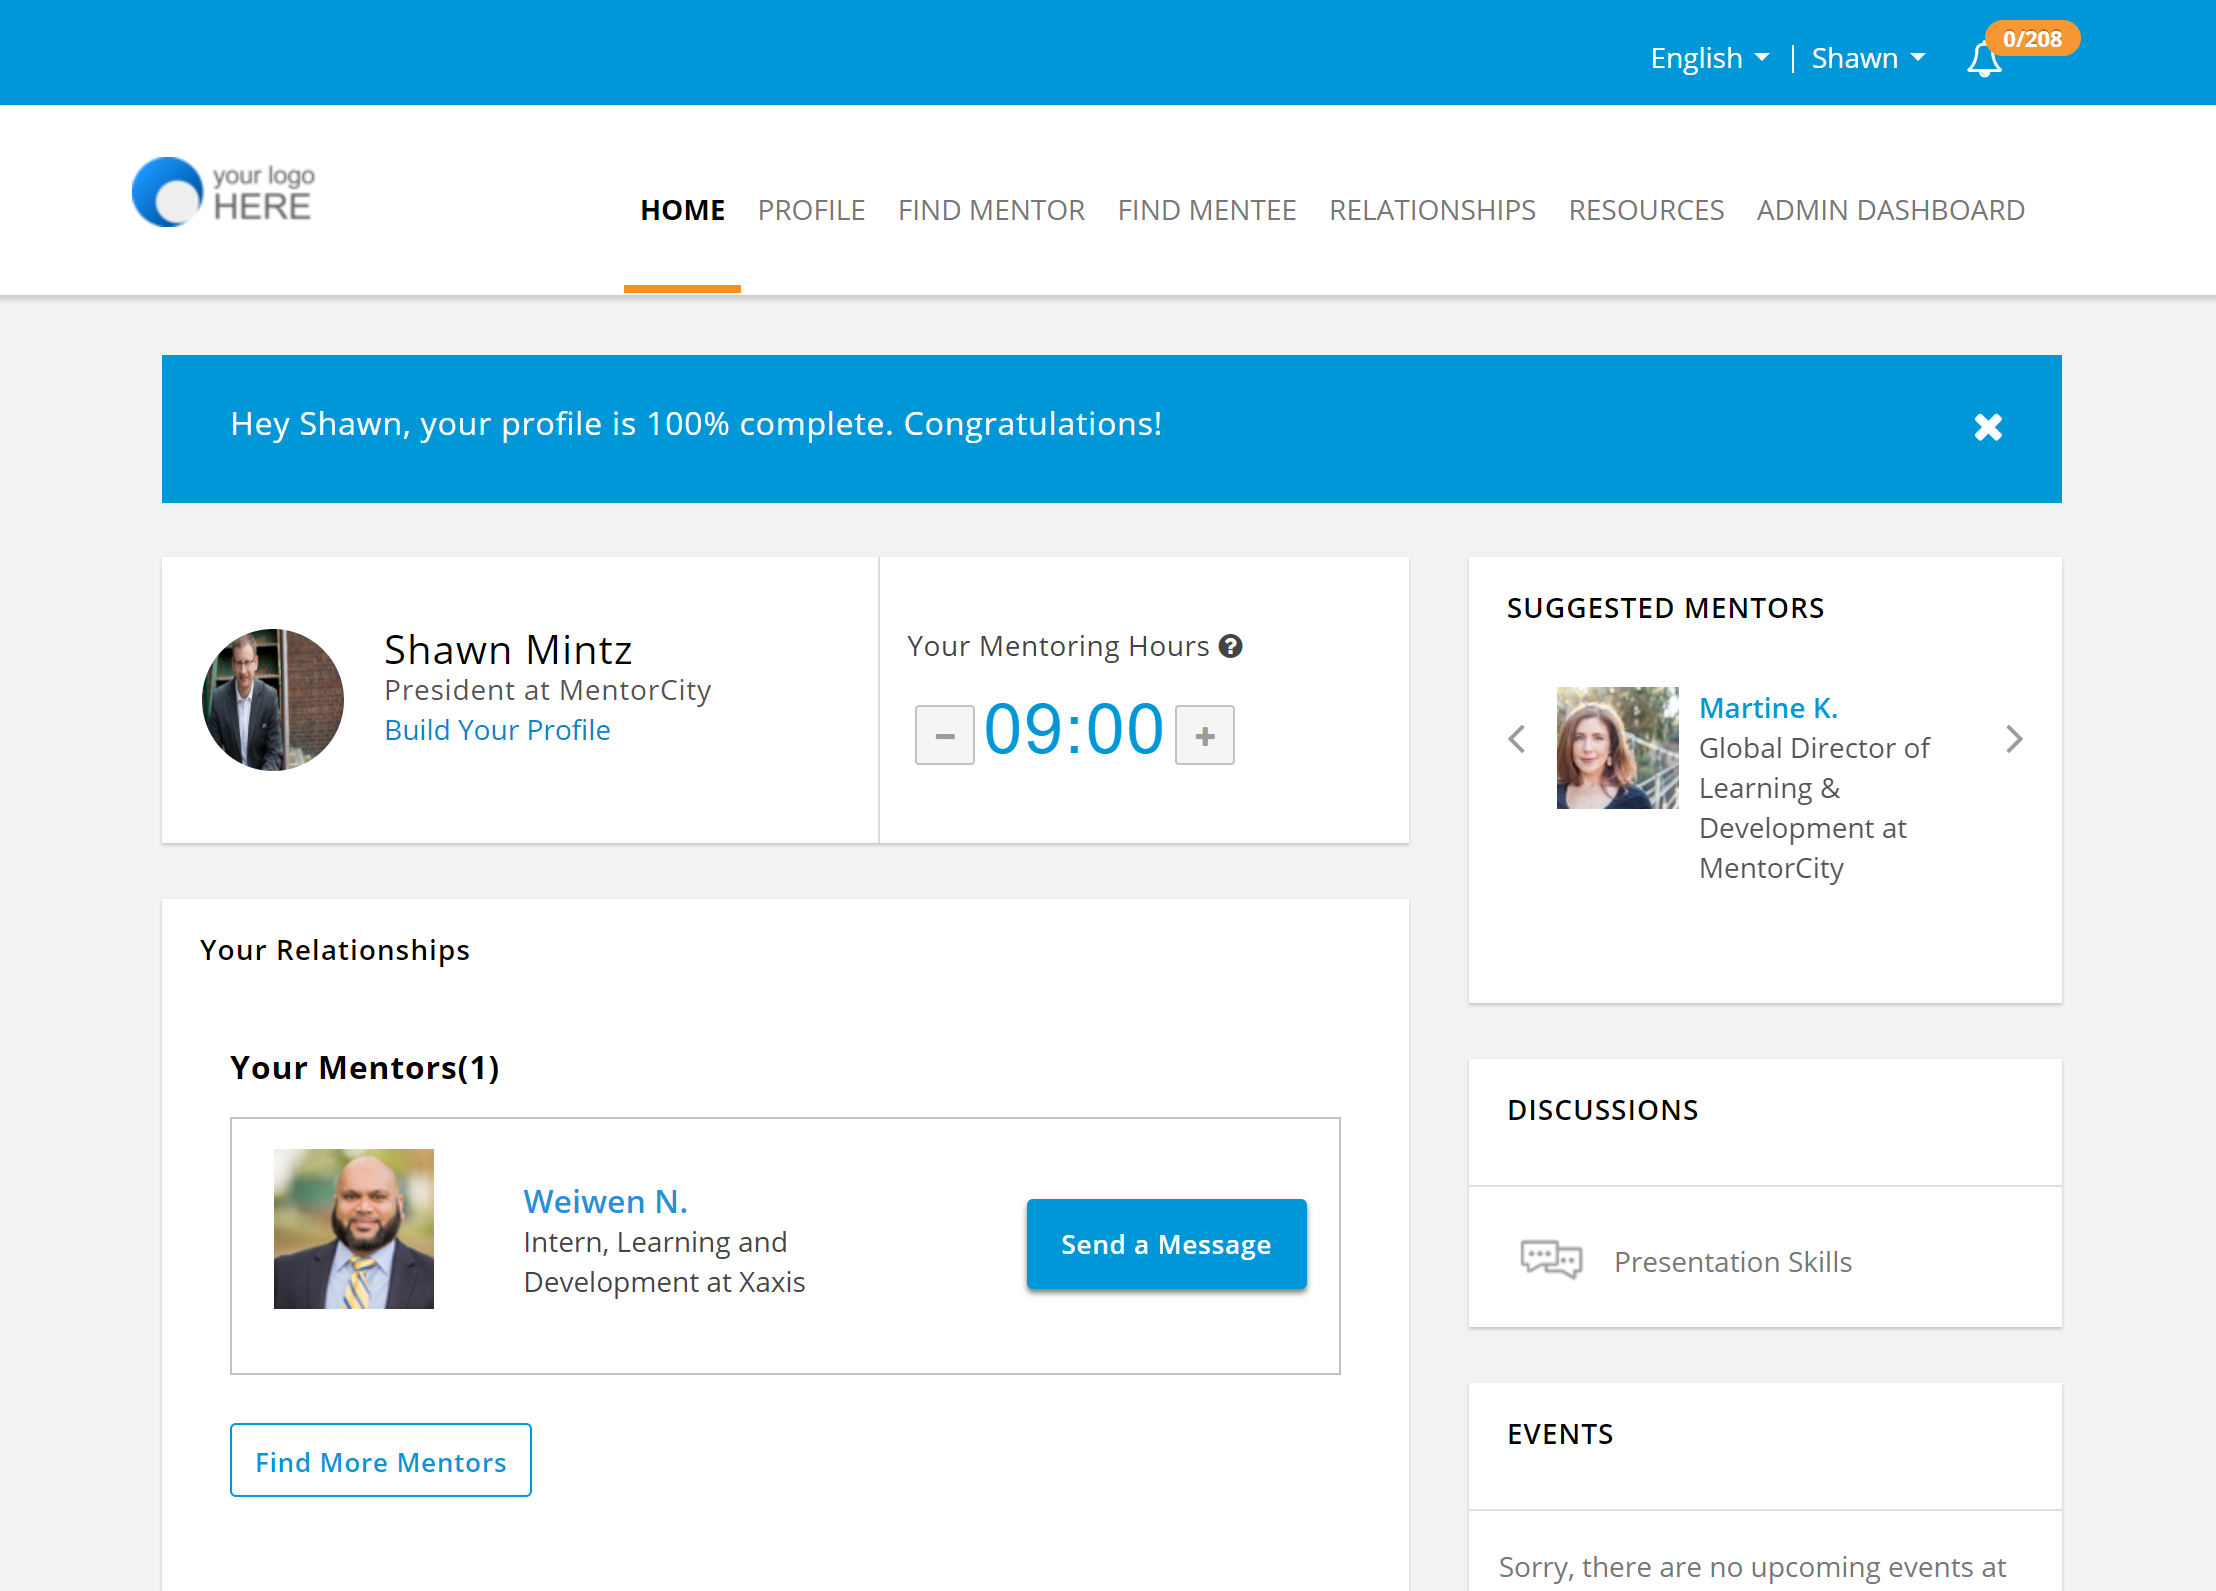Screen dimensions: 2216x1591
Task: Open the notifications bell icon
Action: click(x=1984, y=60)
